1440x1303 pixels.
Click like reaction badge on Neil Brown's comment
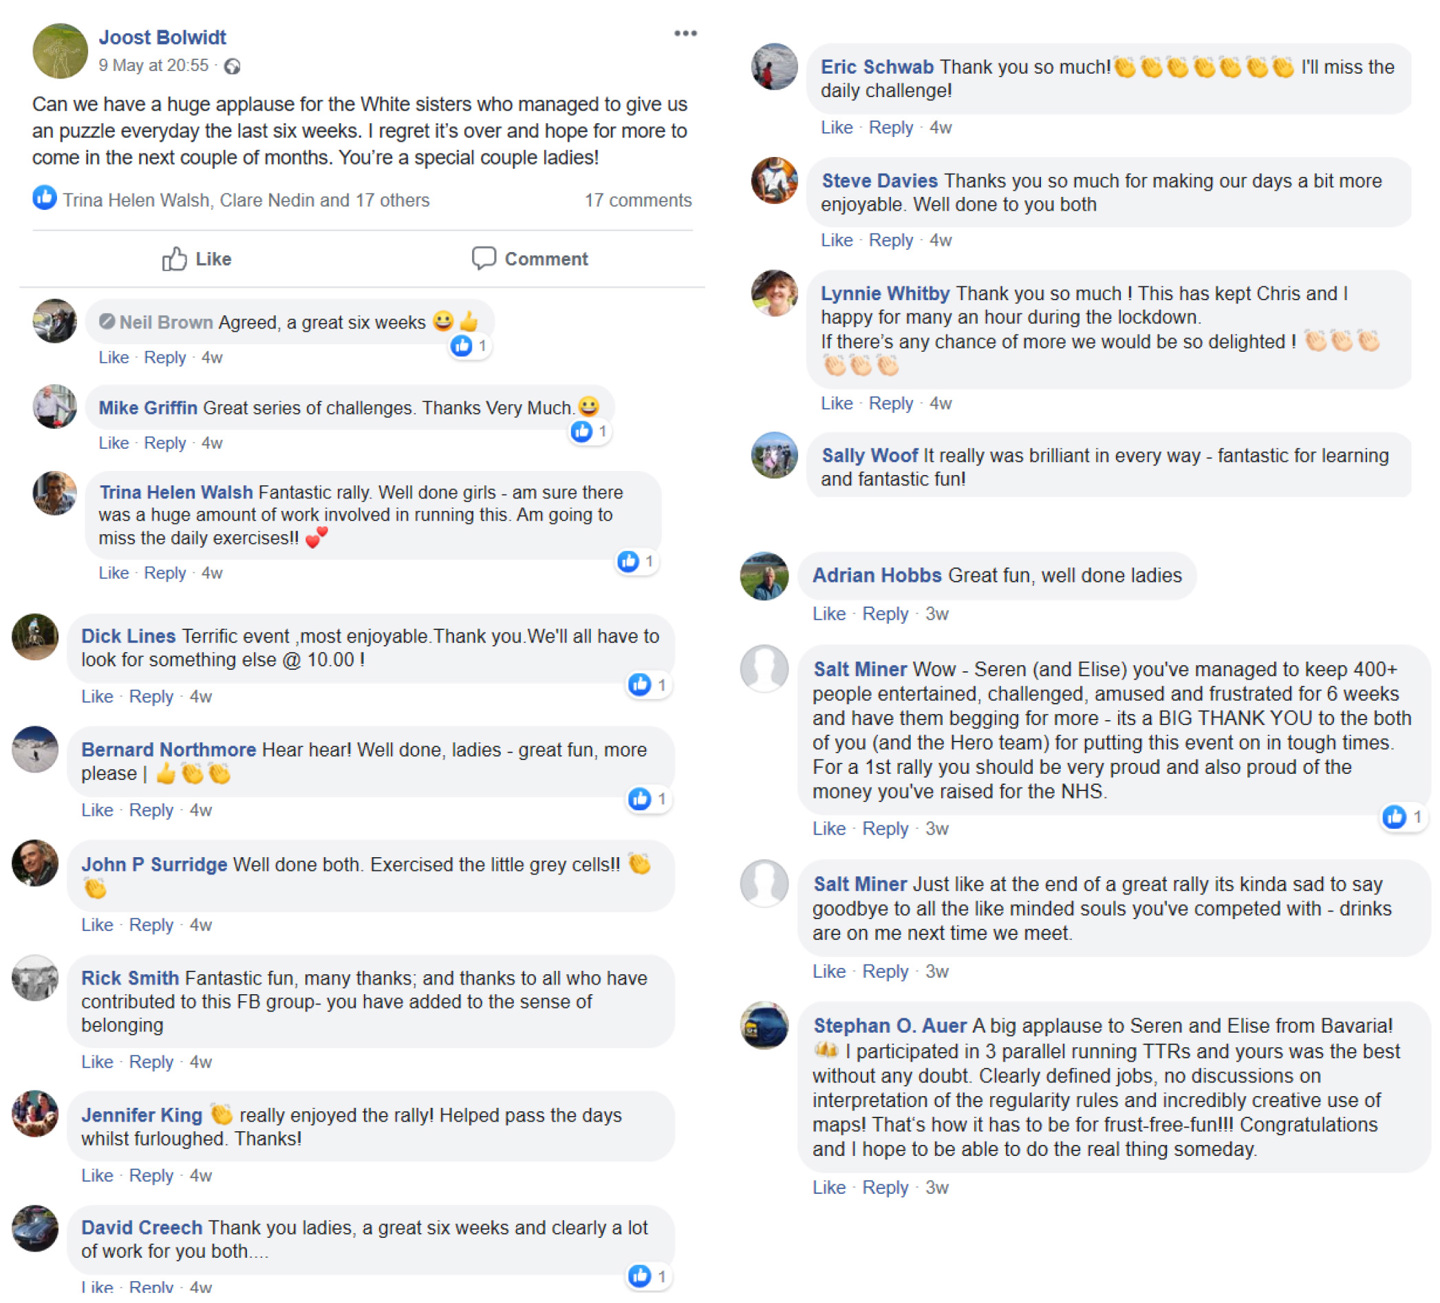pyautogui.click(x=462, y=346)
